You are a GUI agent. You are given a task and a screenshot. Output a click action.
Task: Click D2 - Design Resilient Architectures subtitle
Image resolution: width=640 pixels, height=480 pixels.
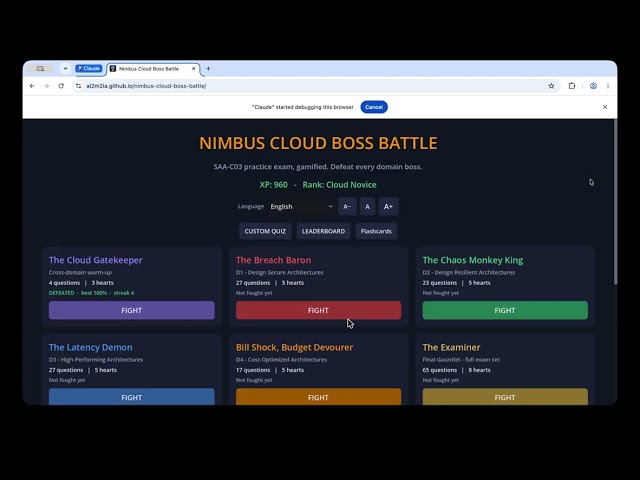point(469,272)
